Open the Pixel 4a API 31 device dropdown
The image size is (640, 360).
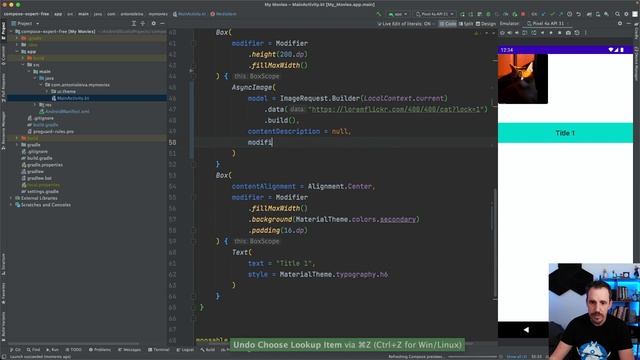[x=435, y=14]
